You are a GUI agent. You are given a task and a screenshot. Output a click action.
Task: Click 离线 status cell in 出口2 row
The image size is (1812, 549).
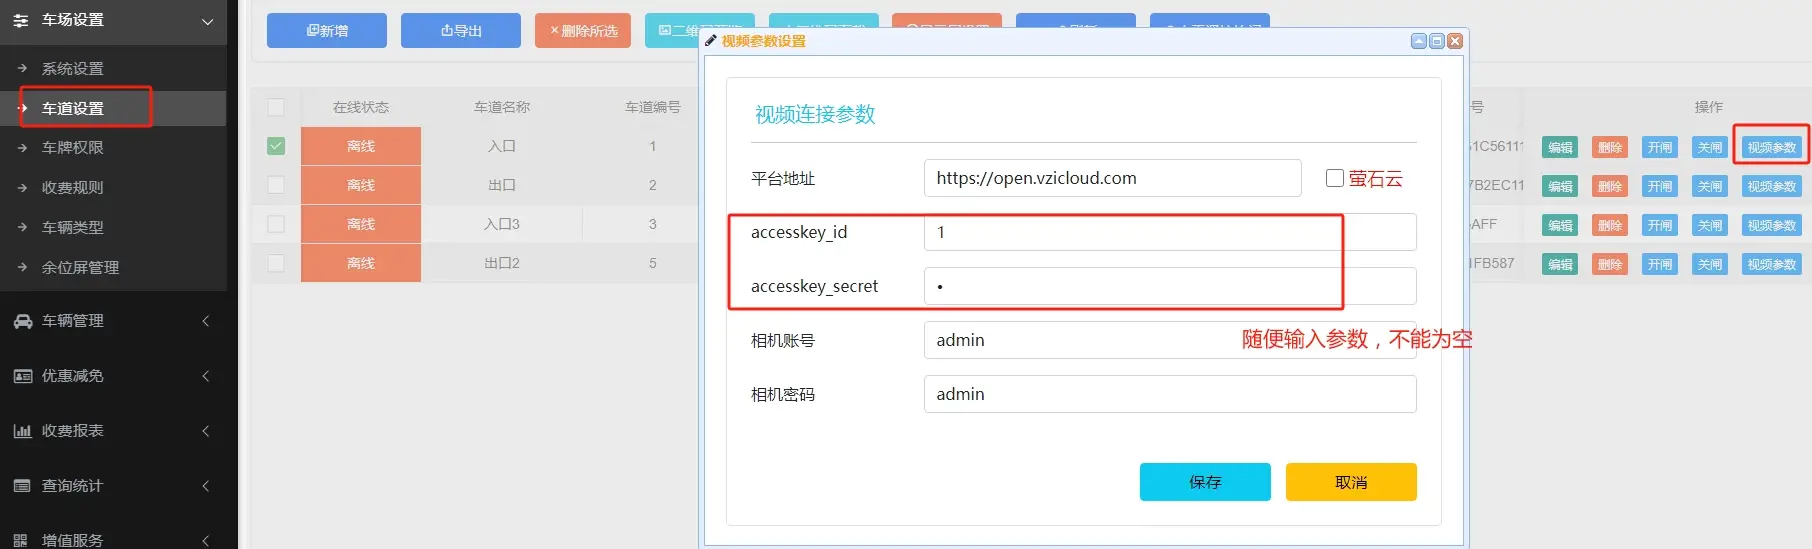click(x=361, y=263)
